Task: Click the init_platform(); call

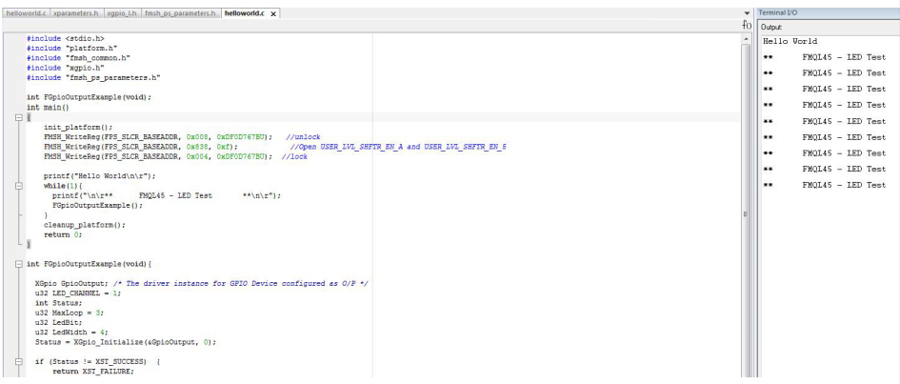Action: (78, 127)
